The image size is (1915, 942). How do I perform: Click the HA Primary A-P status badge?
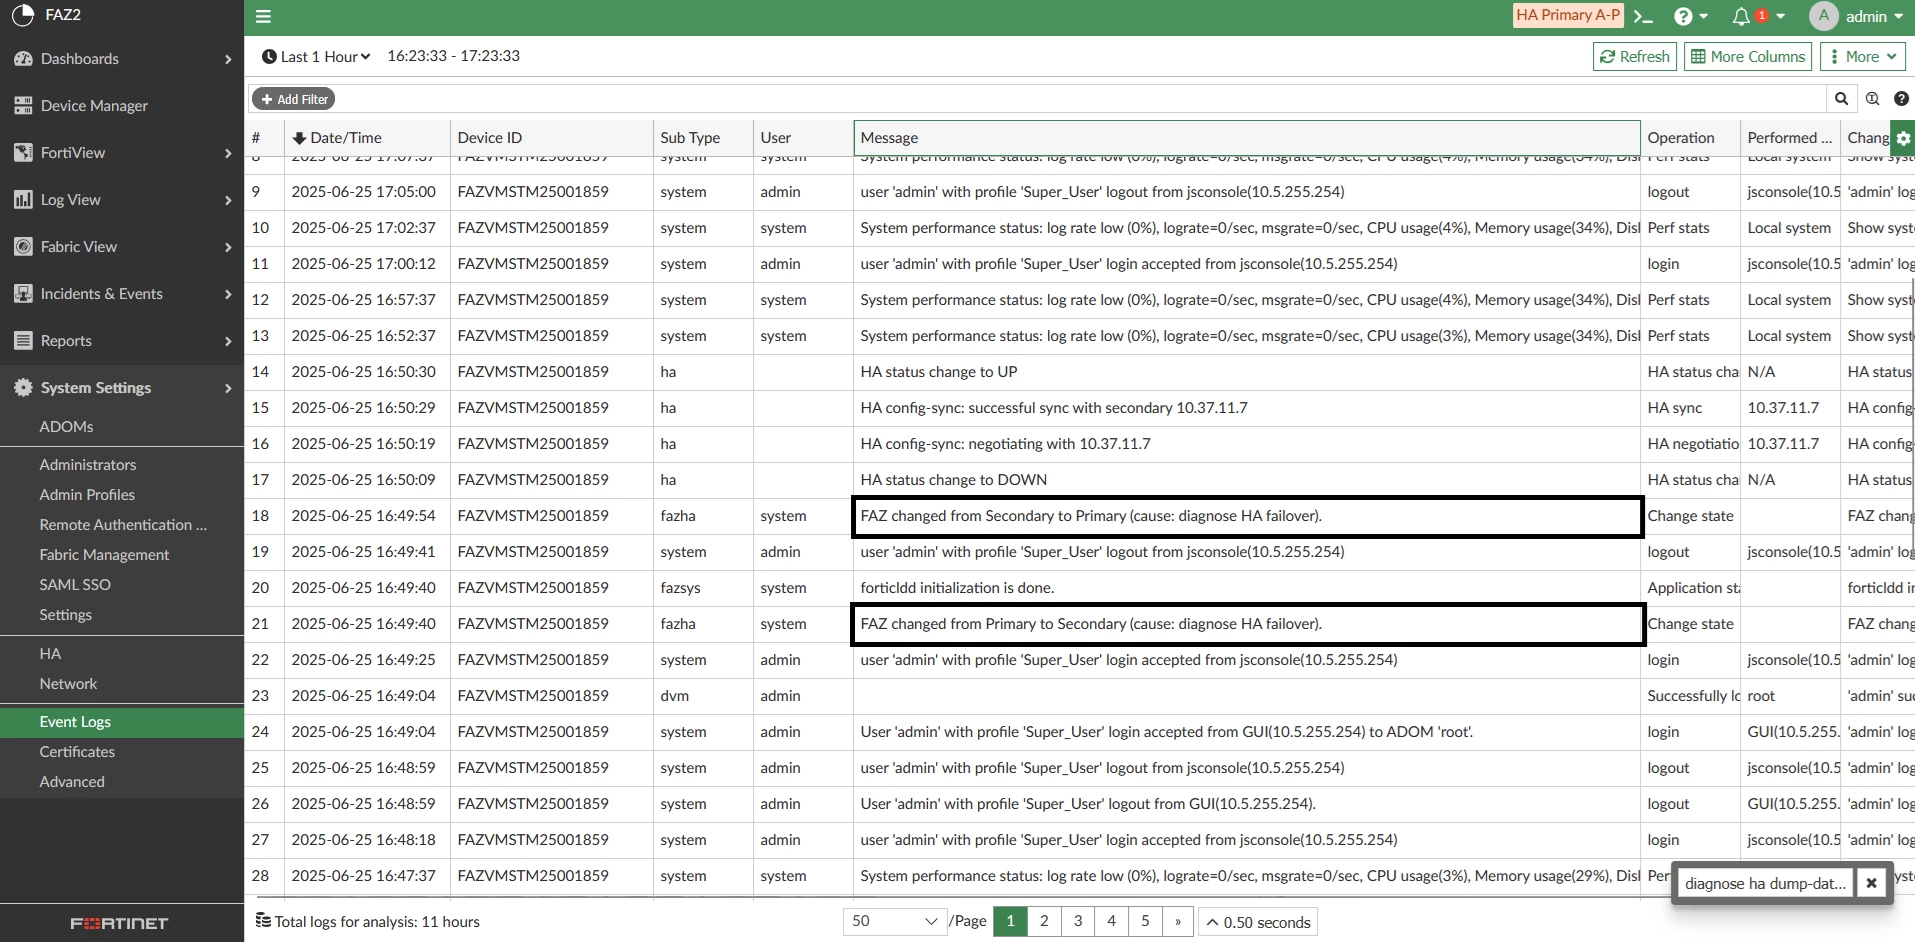1567,15
